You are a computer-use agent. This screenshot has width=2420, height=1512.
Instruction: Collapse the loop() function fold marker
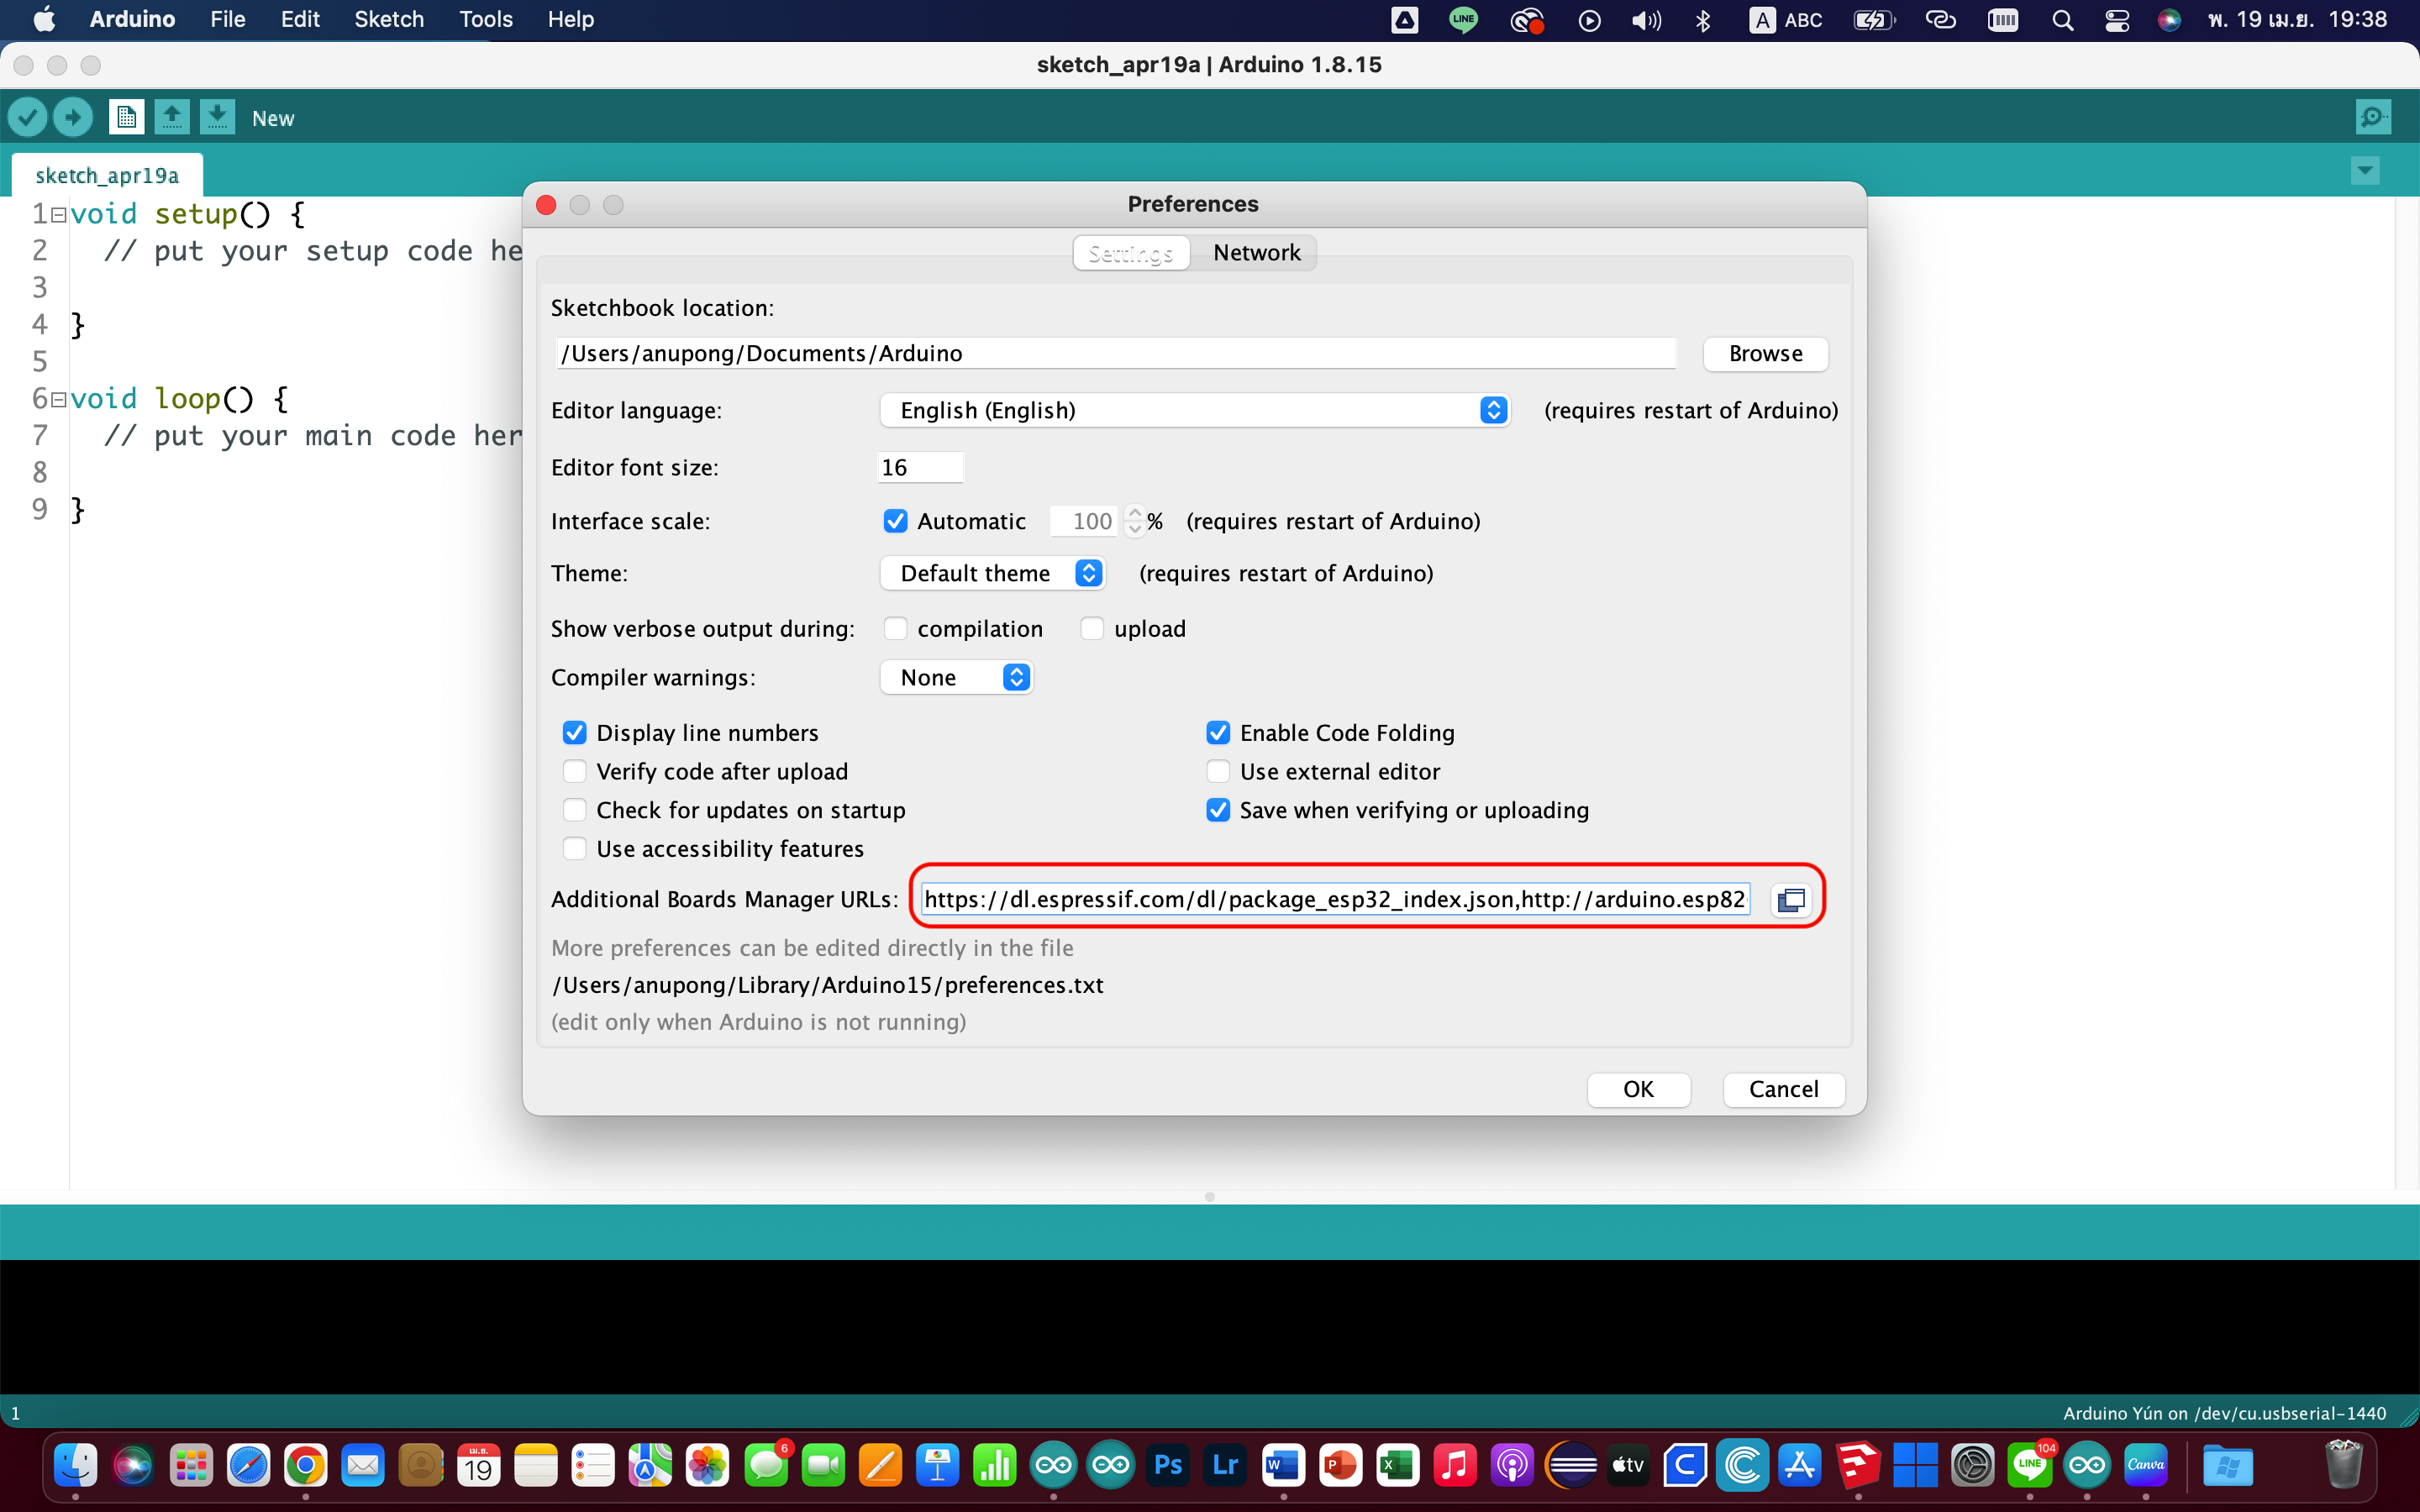59,399
